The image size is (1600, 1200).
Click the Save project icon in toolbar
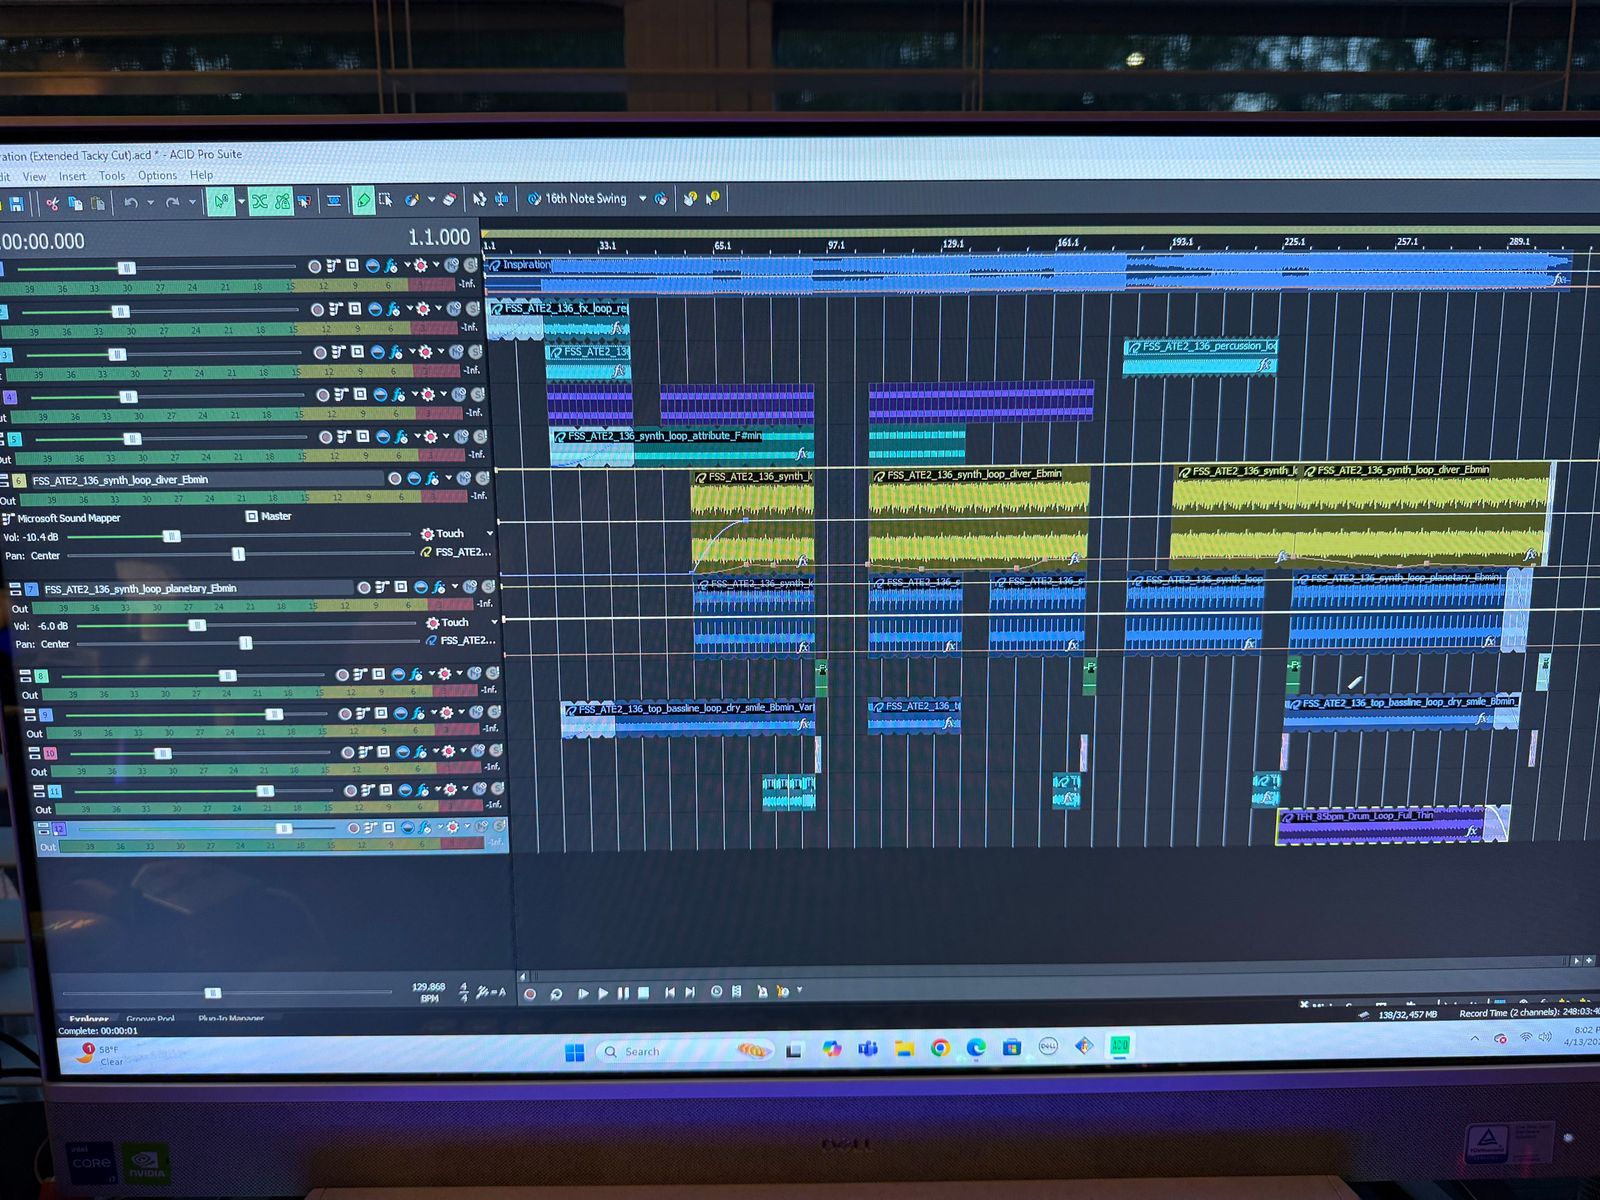coord(16,204)
